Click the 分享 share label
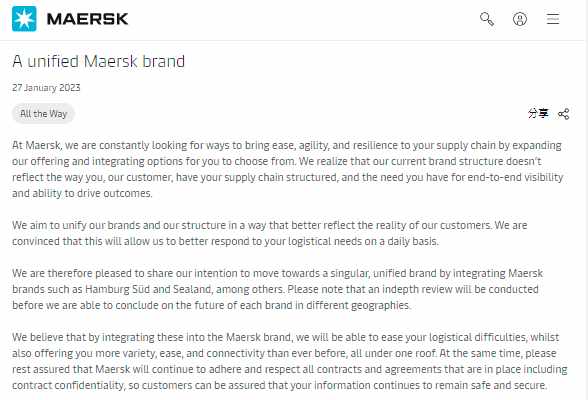The width and height of the screenshot is (588, 400). tap(538, 113)
